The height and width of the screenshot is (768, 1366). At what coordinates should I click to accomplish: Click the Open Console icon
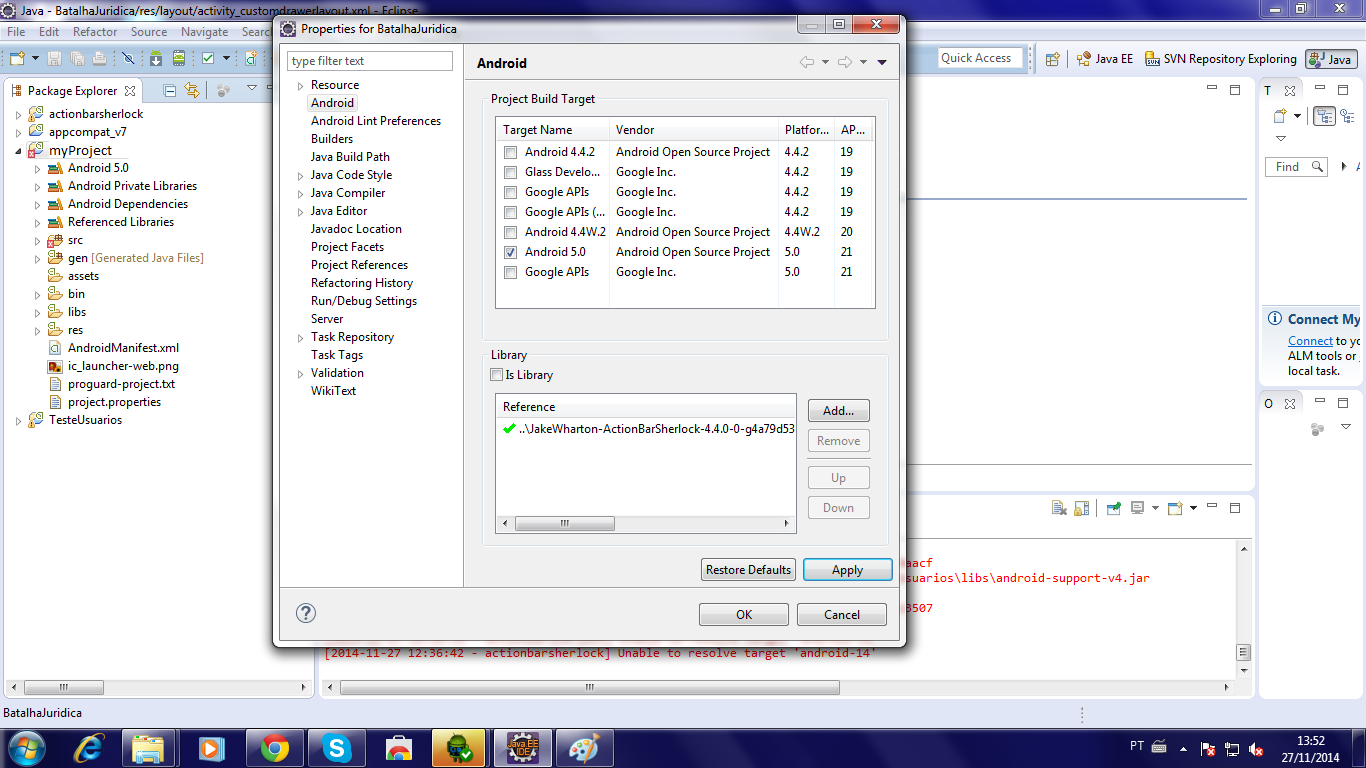(x=1177, y=508)
